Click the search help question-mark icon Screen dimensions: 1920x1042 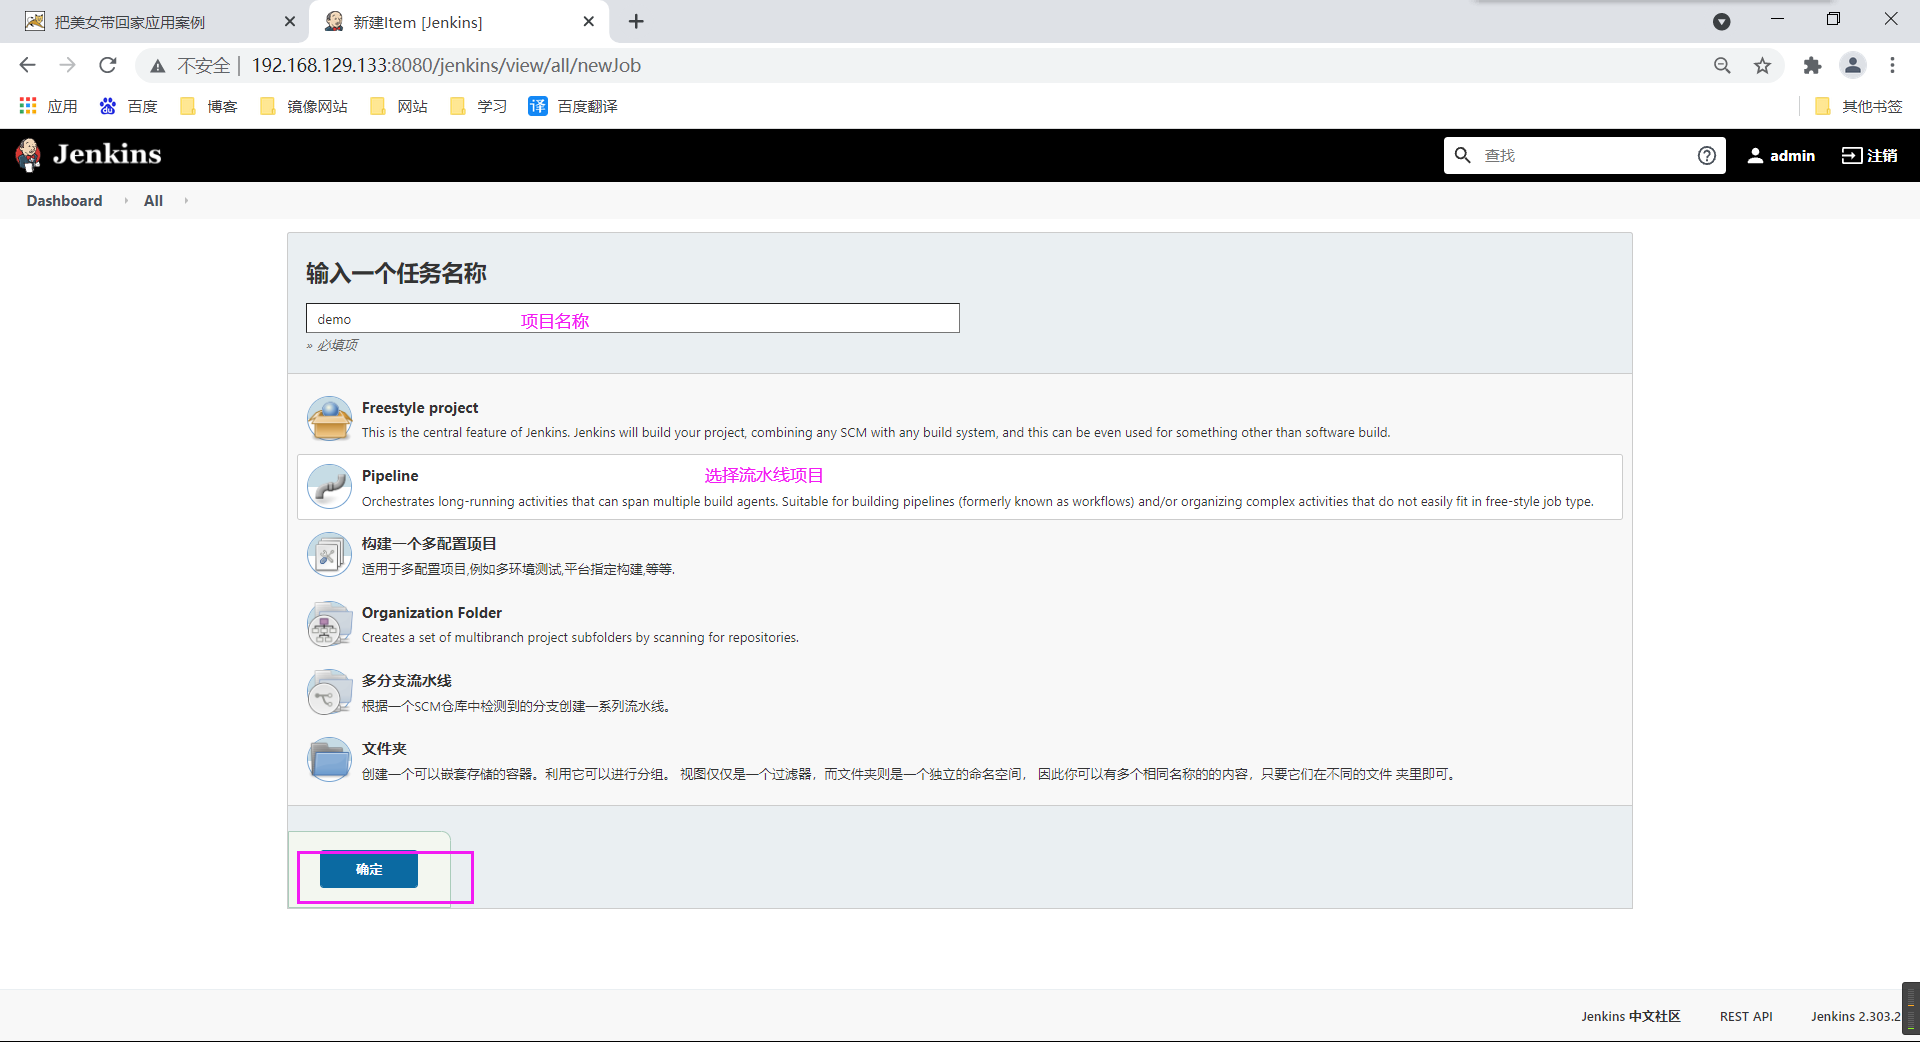[1707, 155]
